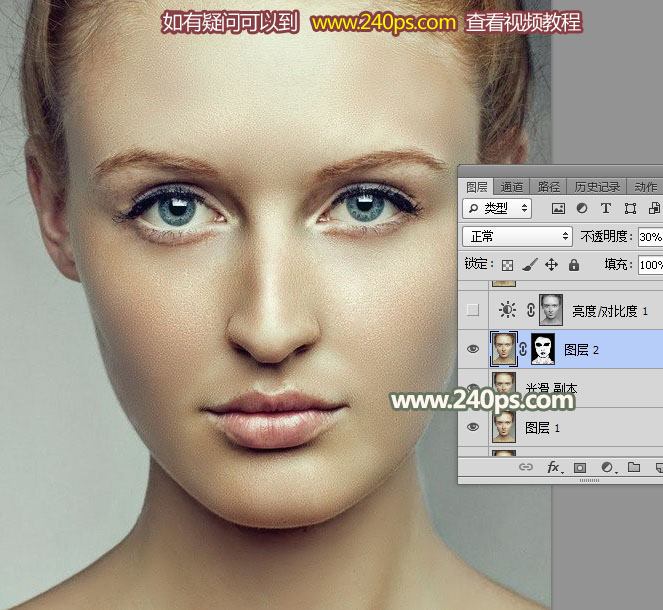Screen dimensions: 663x610
Task: Click Brightness/Contrast adjustment sun icon
Action: 507,309
